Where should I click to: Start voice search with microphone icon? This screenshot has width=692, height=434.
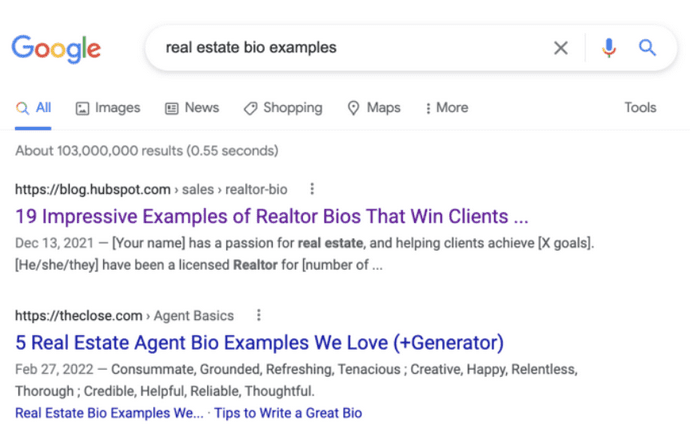point(608,48)
